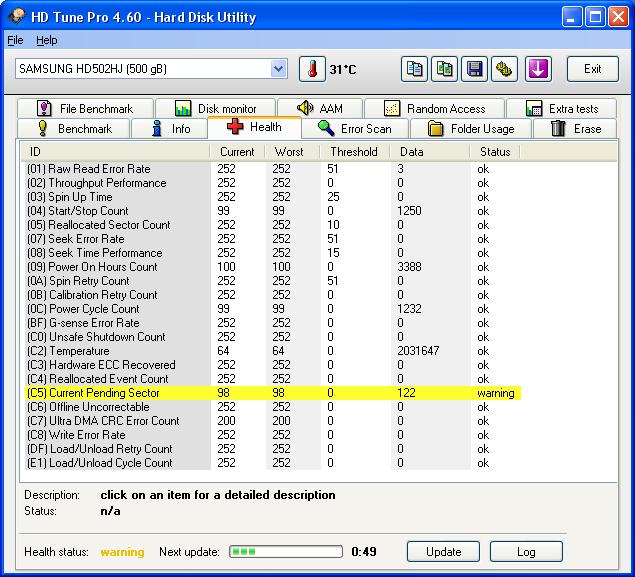Sort by the Data column header
This screenshot has height=577, width=635.
click(430, 152)
